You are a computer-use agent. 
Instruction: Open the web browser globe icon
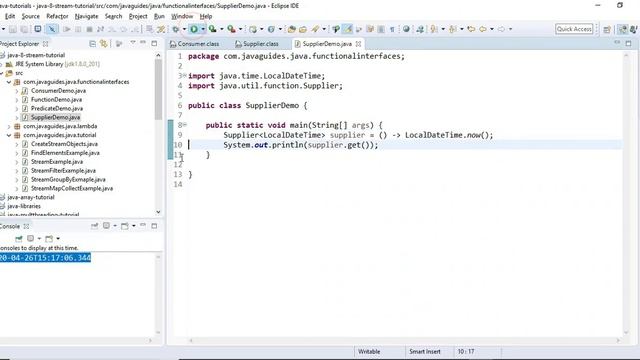pyautogui.click(x=406, y=29)
